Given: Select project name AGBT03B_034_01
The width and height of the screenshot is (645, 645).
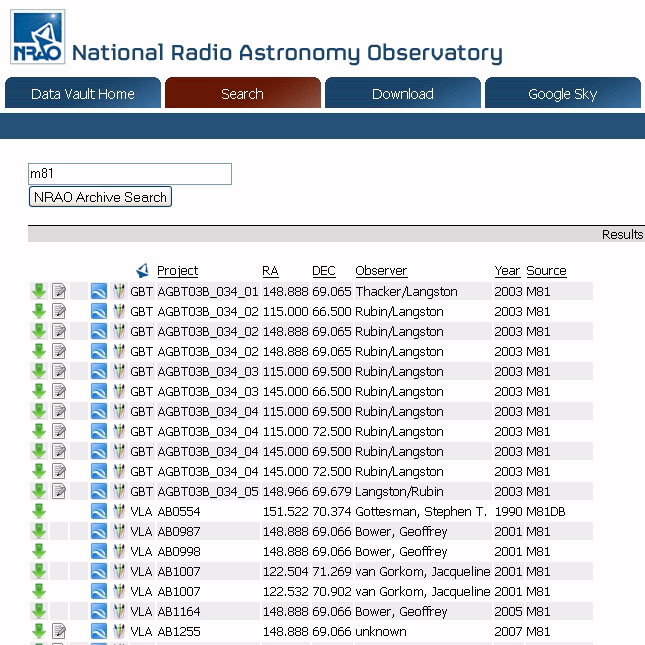Looking at the screenshot, I should point(208,292).
